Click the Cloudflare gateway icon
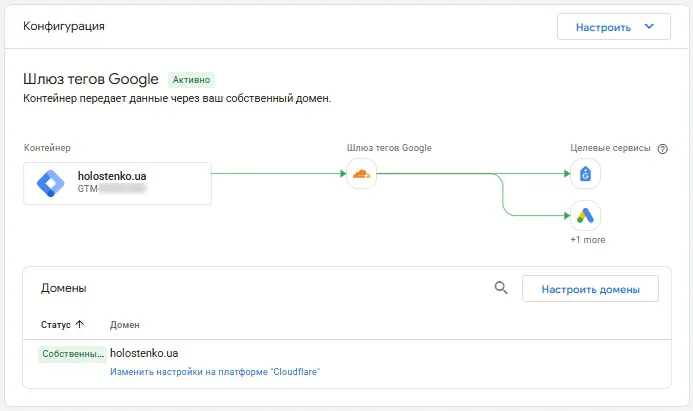 362,174
